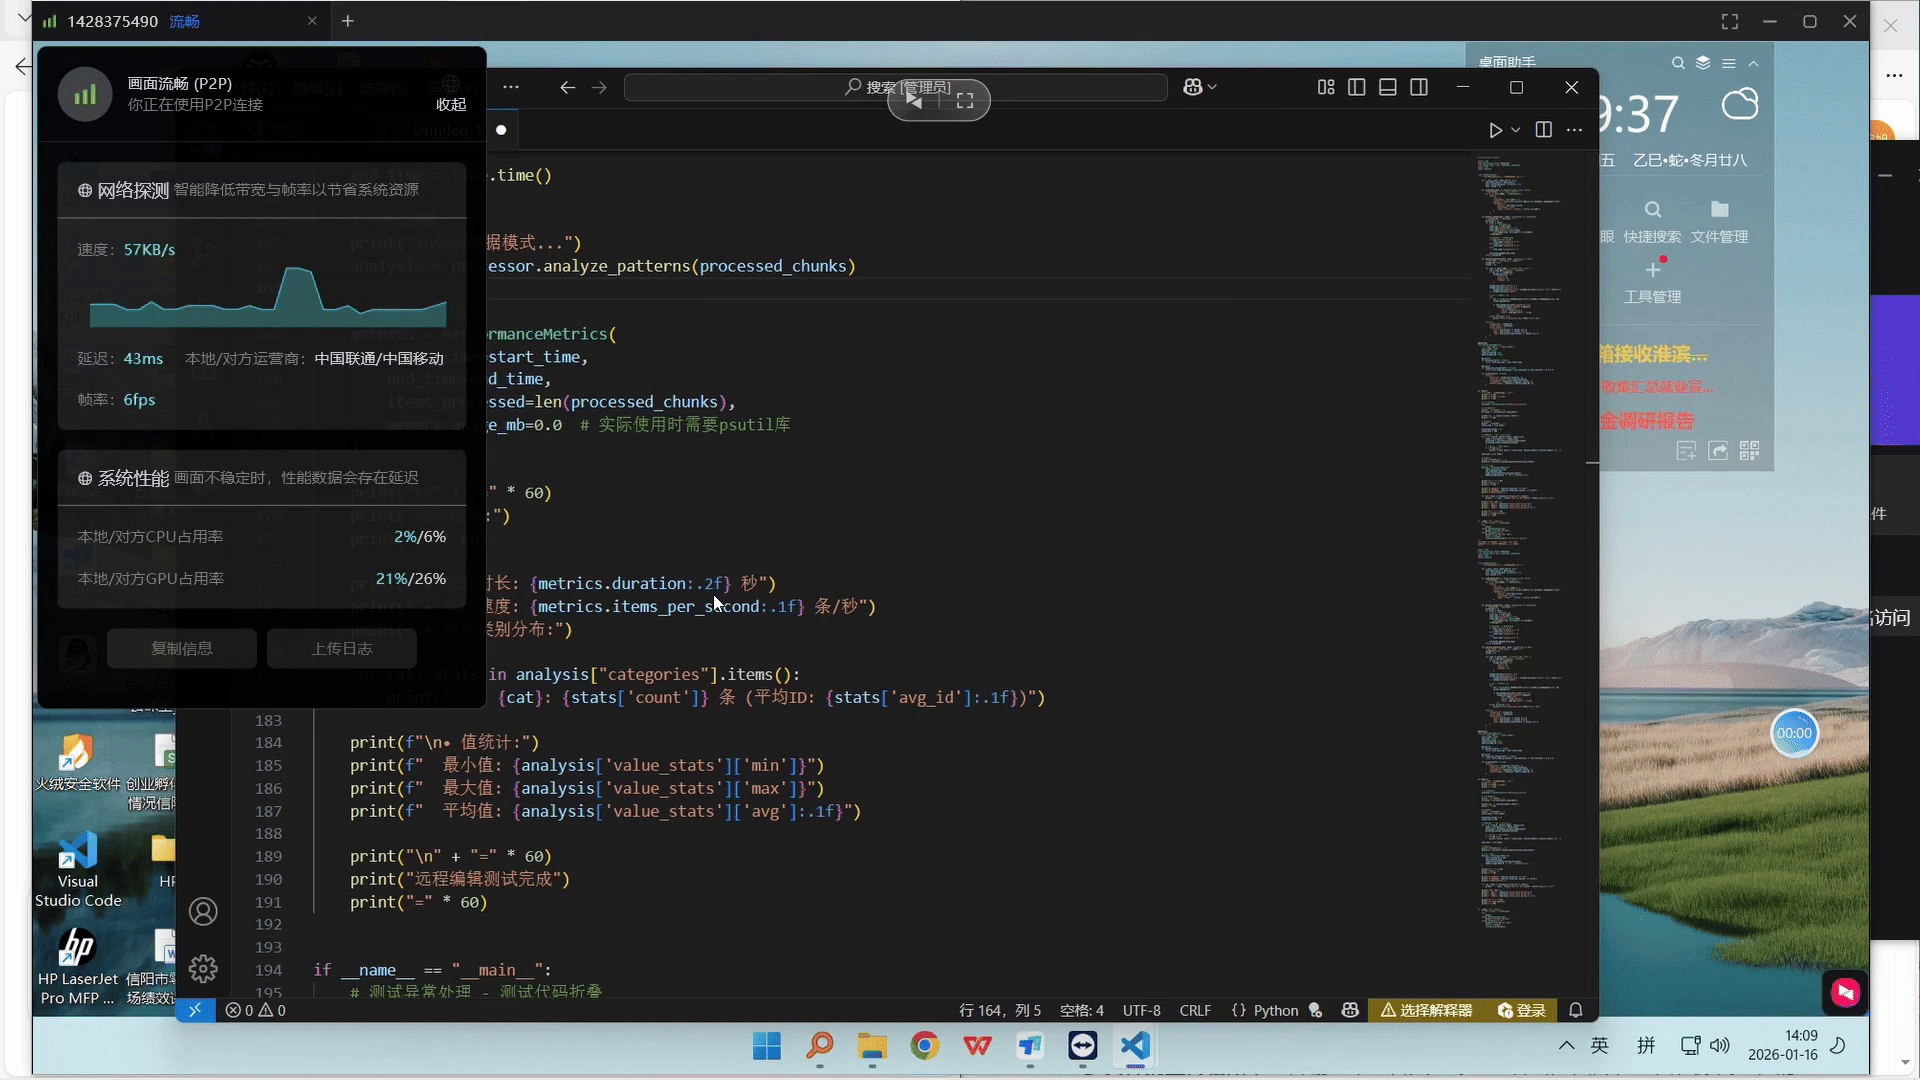Viewport: 1920px width, 1080px height.
Task: Open the Accounts icon in activity bar
Action: pos(203,912)
